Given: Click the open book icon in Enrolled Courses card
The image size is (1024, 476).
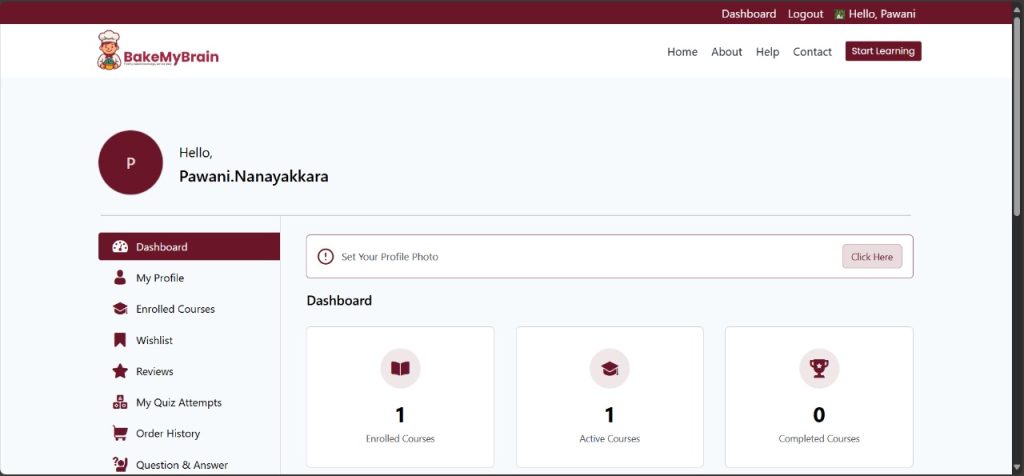Looking at the screenshot, I should pyautogui.click(x=400, y=369).
